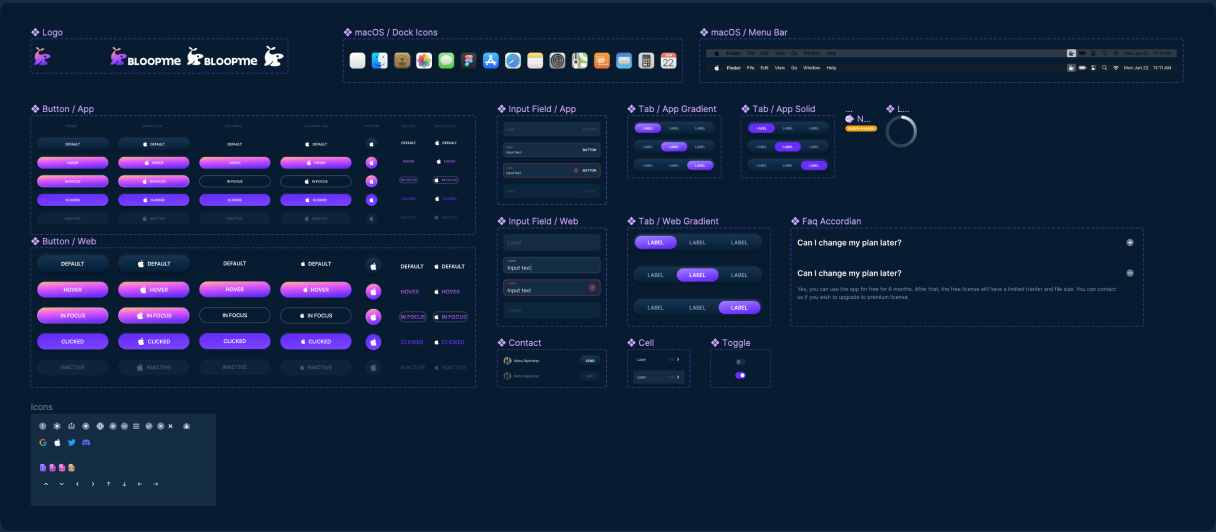This screenshot has width=1216, height=532.
Task: Select the Google logo in the Icons panel
Action: click(x=43, y=442)
